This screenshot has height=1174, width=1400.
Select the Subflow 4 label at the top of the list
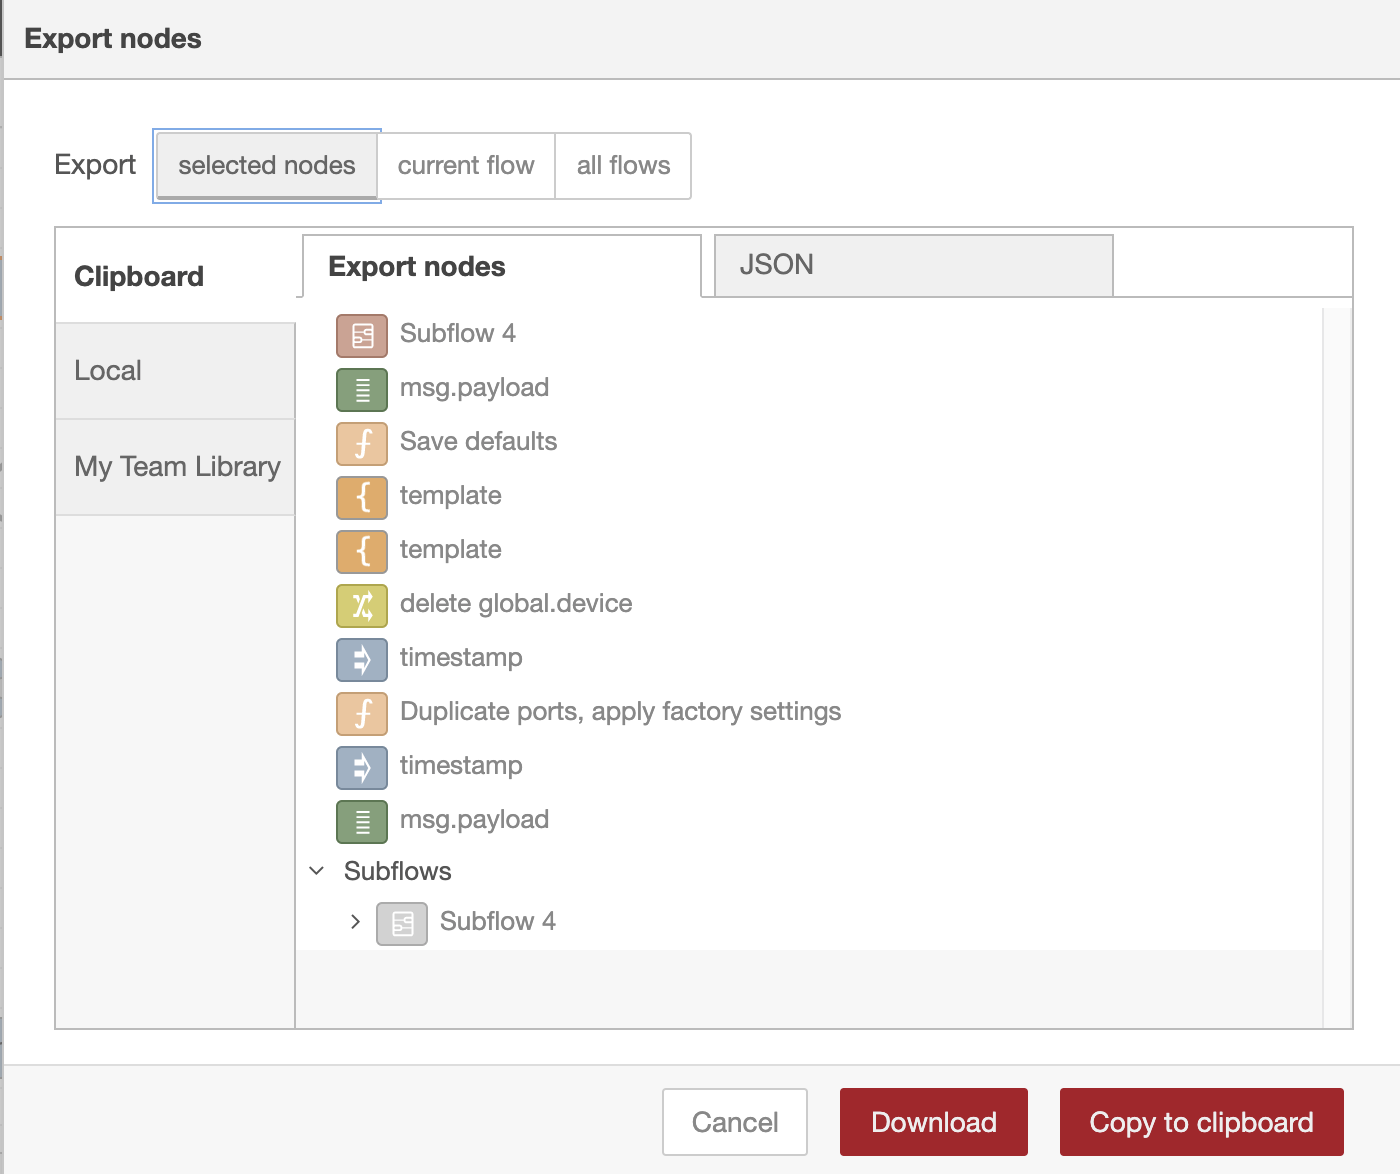click(458, 333)
